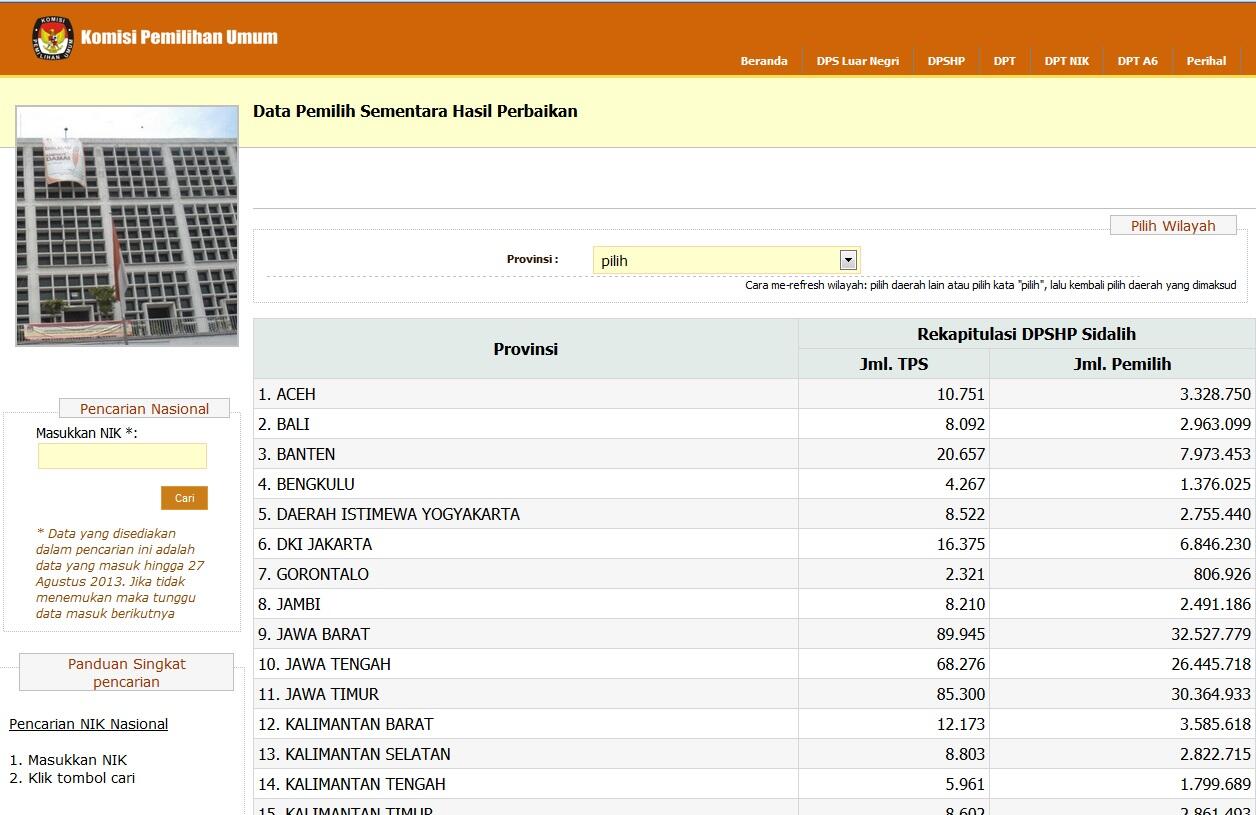Click voter count 32.527.779
This screenshot has width=1256, height=815.
click(1211, 634)
